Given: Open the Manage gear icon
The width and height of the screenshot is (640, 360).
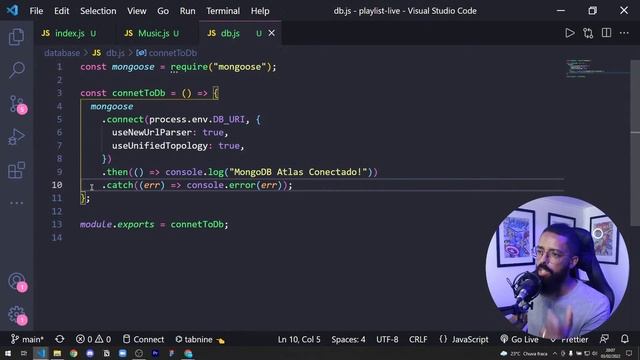Looking at the screenshot, I should click(x=17, y=315).
